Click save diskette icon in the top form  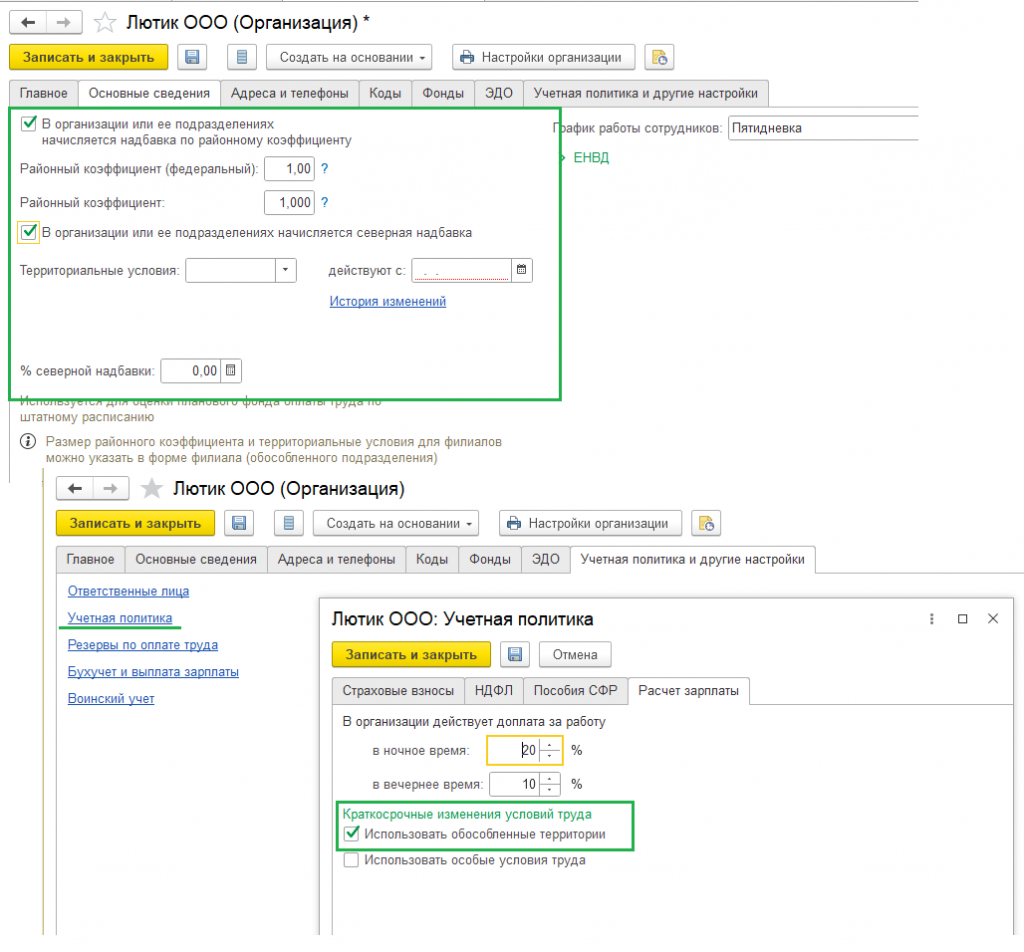click(192, 57)
